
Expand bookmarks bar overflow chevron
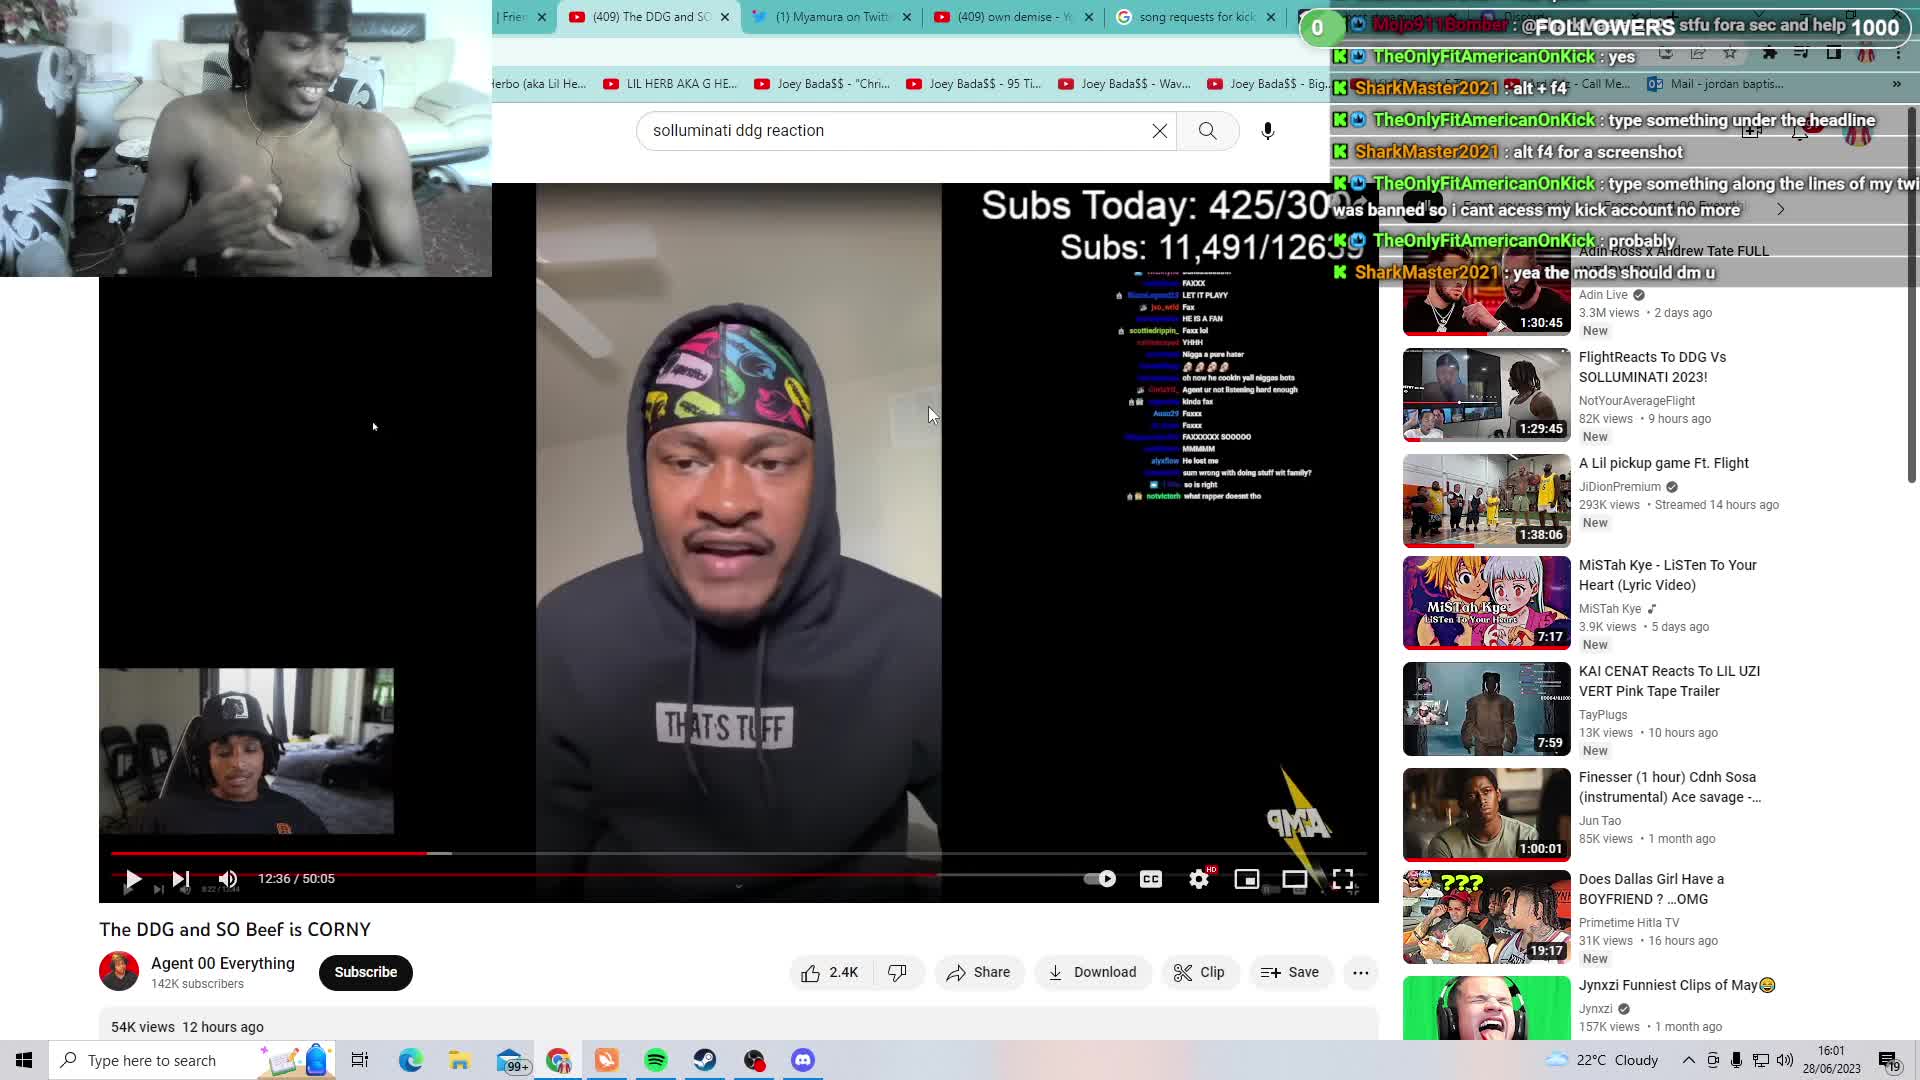coord(1897,84)
